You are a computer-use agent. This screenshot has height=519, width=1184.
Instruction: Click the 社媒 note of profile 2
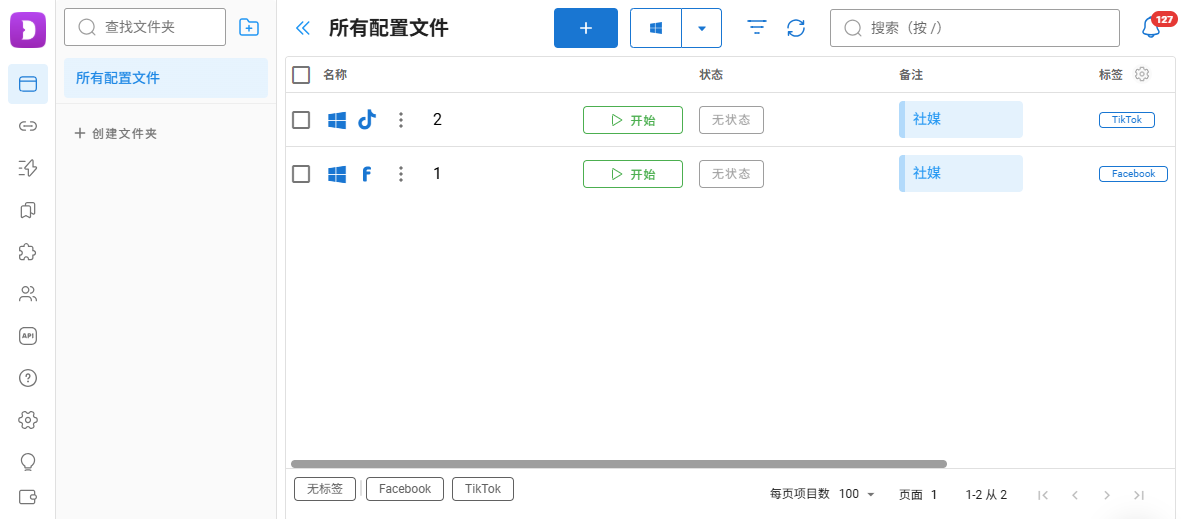[x=960, y=119]
